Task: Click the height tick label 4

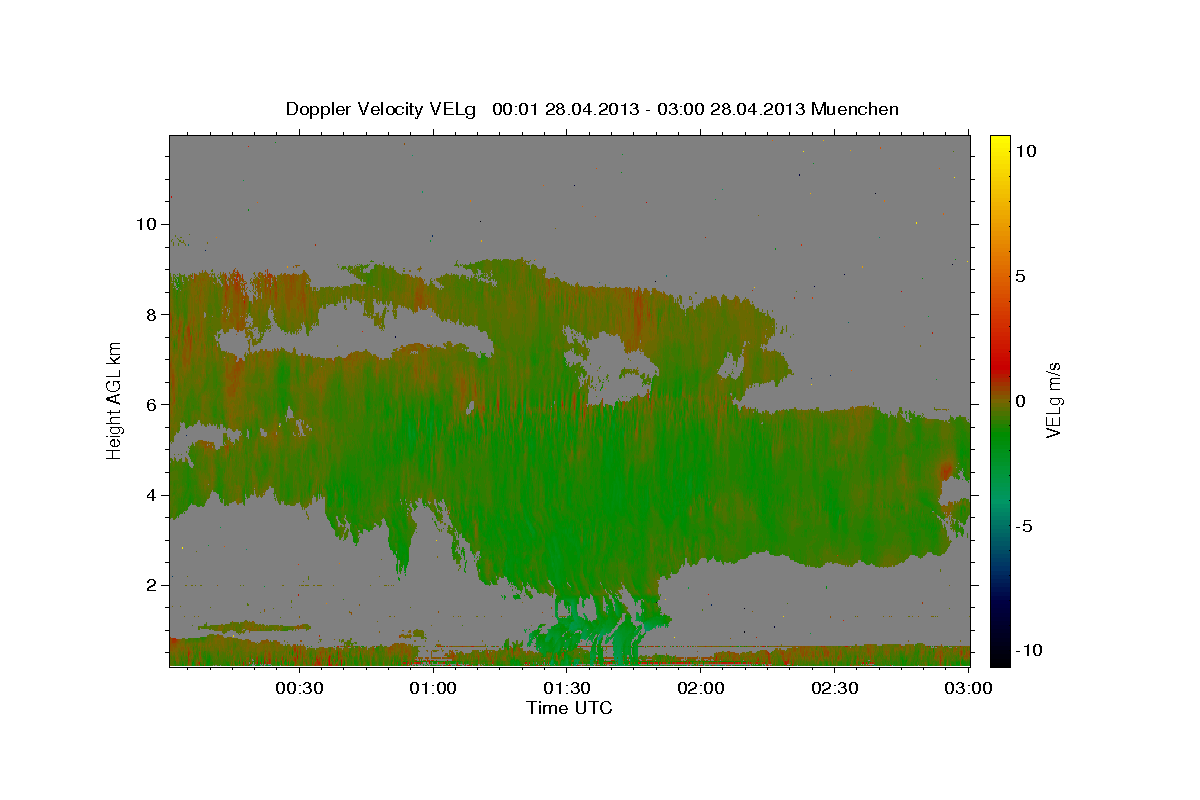Action: [152, 495]
